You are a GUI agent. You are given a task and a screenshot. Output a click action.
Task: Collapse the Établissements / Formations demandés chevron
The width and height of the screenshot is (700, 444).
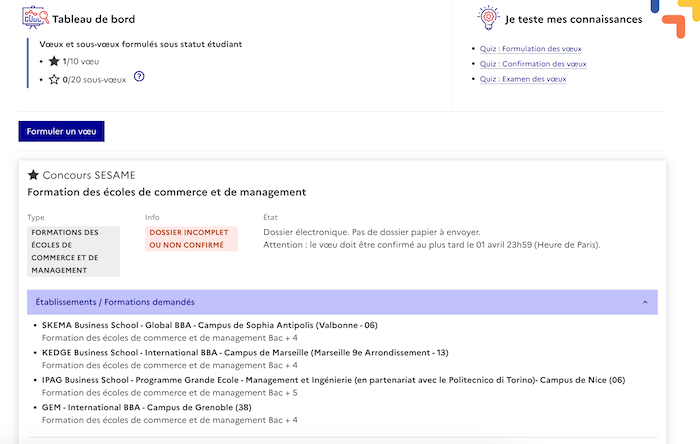645,302
